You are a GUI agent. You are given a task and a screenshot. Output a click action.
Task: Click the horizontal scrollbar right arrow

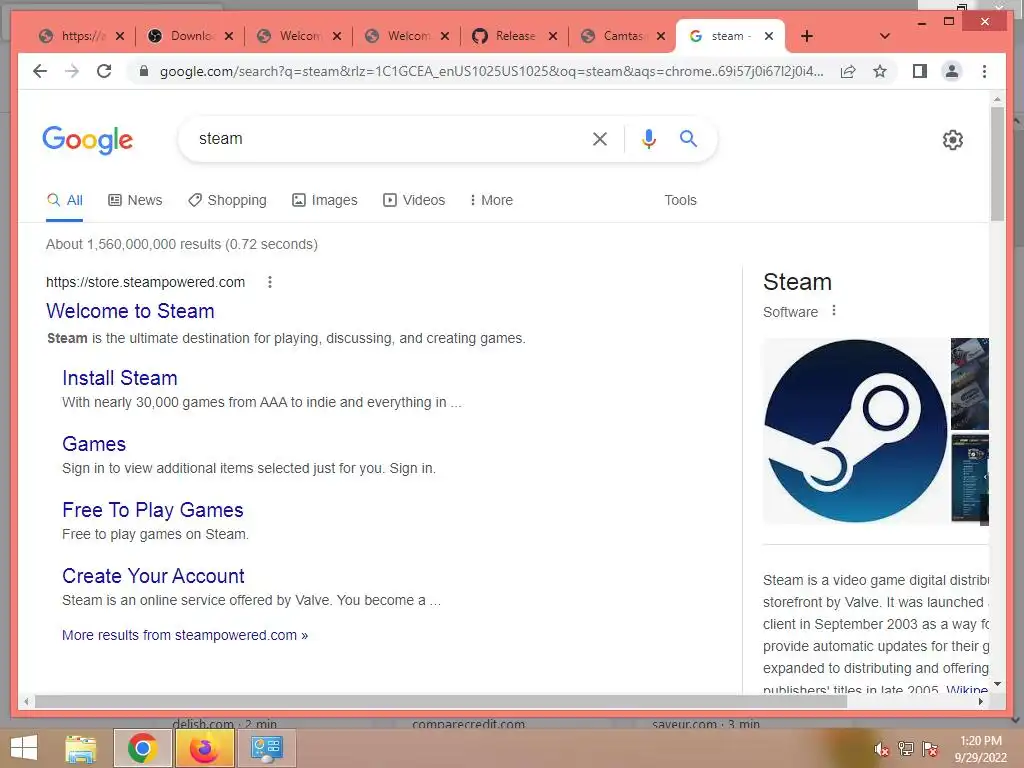(x=980, y=701)
